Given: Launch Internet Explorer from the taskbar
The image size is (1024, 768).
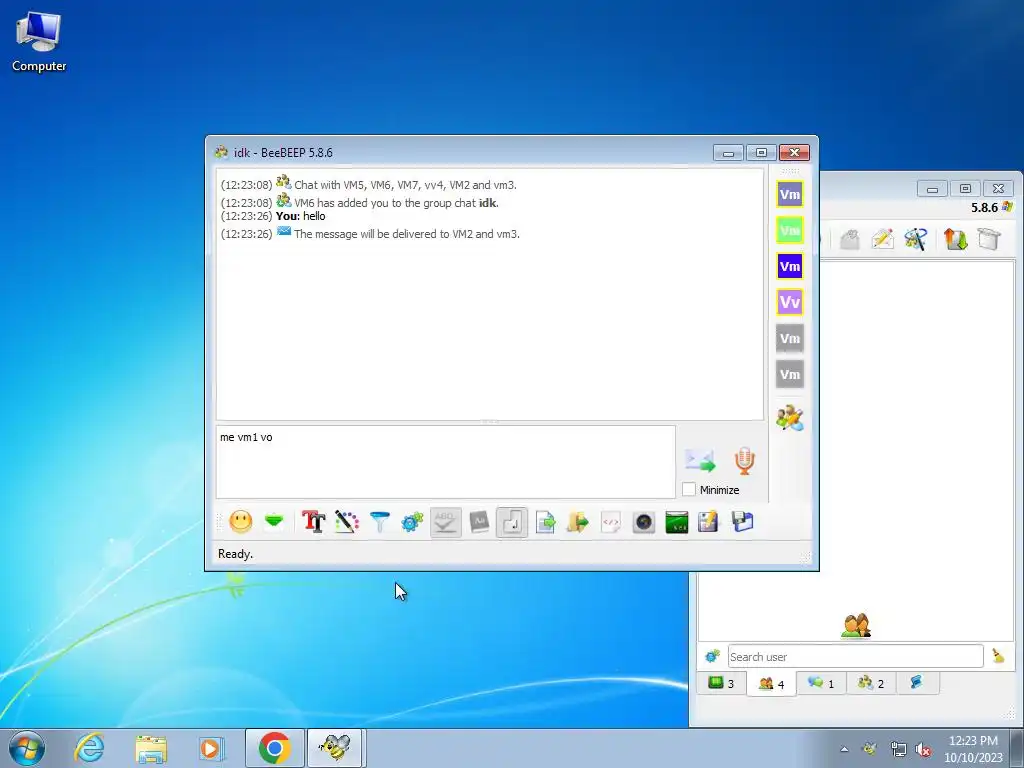Looking at the screenshot, I should (89, 748).
